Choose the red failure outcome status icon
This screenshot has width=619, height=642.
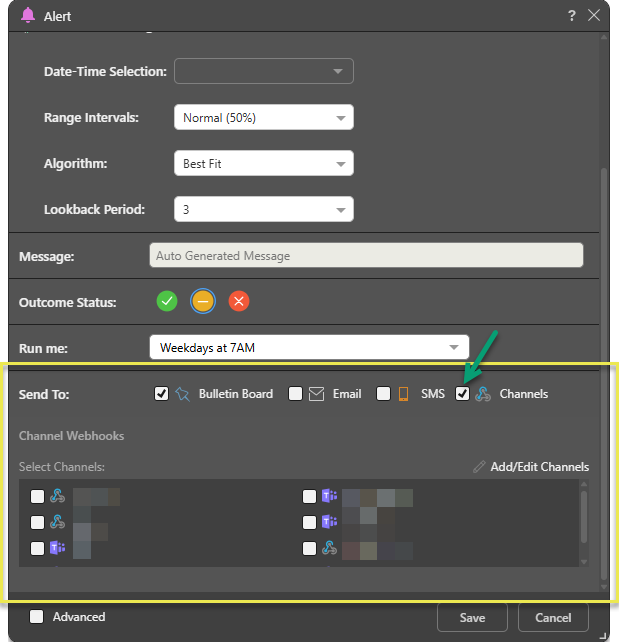pos(238,301)
